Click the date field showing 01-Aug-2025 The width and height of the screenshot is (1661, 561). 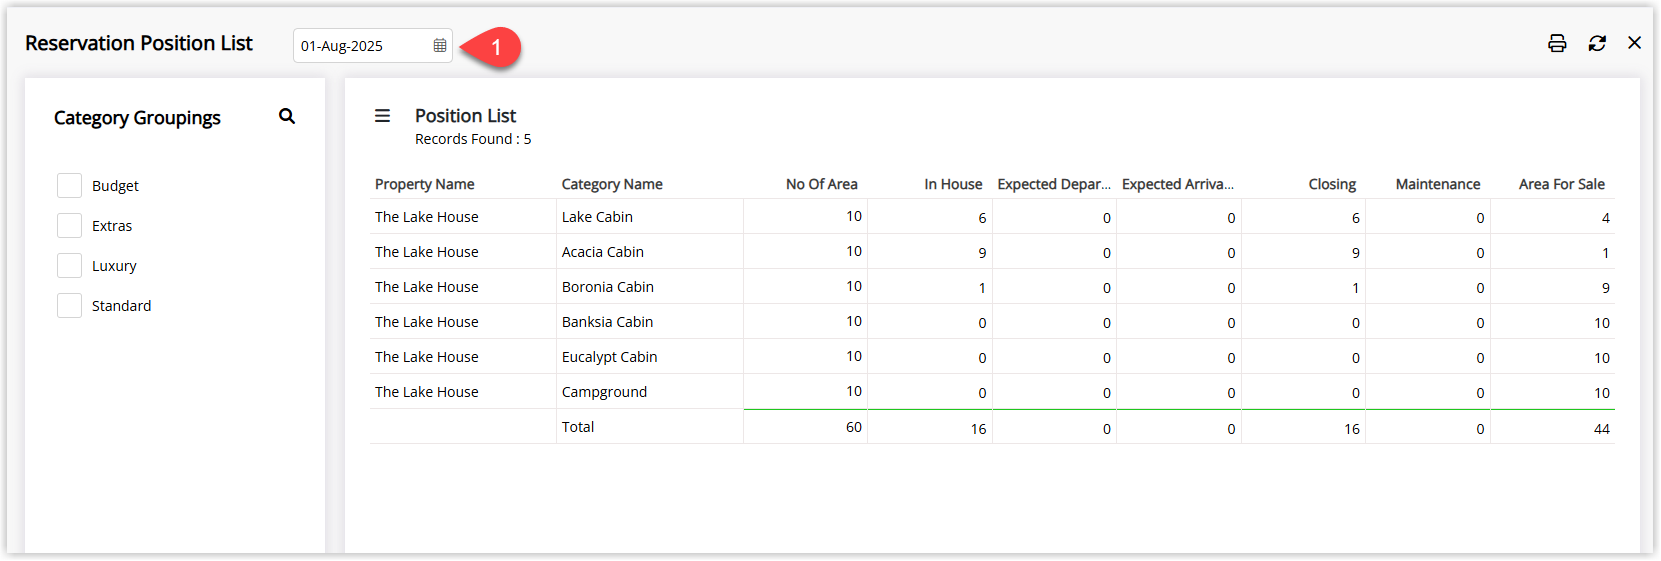[372, 46]
